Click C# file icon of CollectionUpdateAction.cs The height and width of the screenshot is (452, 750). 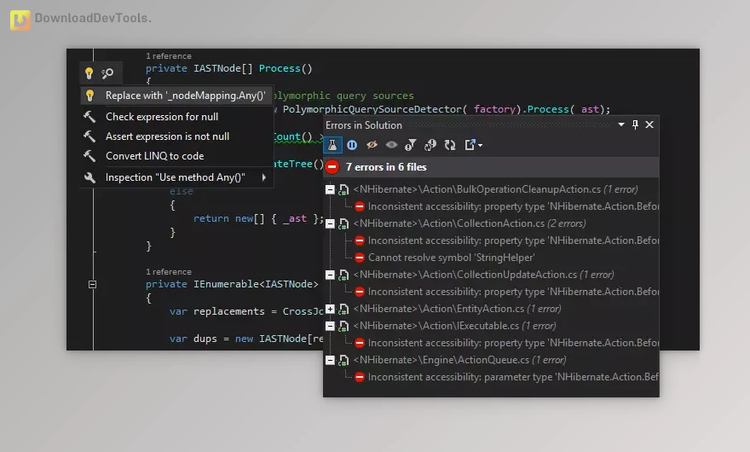tap(343, 275)
